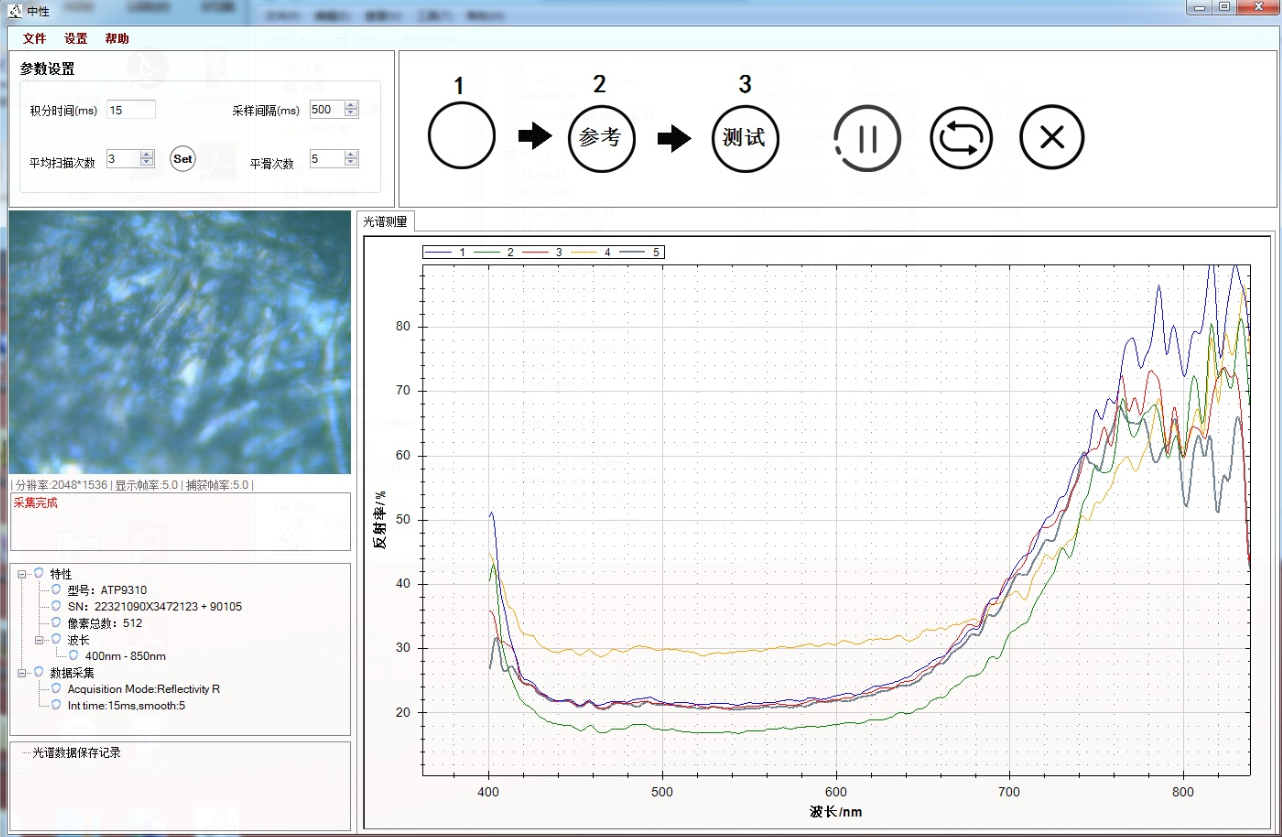Click the 波长/nm axis title
Image resolution: width=1282 pixels, height=837 pixels.
(x=836, y=812)
